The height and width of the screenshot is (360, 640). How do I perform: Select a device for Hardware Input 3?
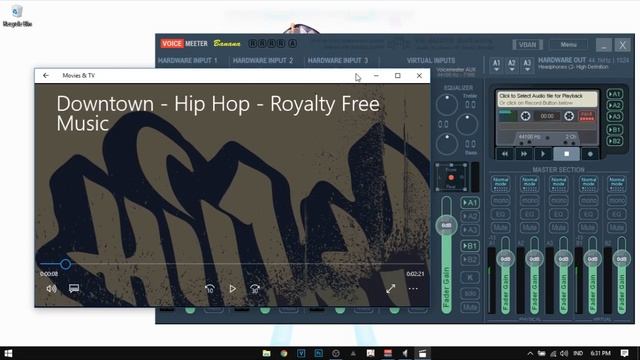(338, 60)
